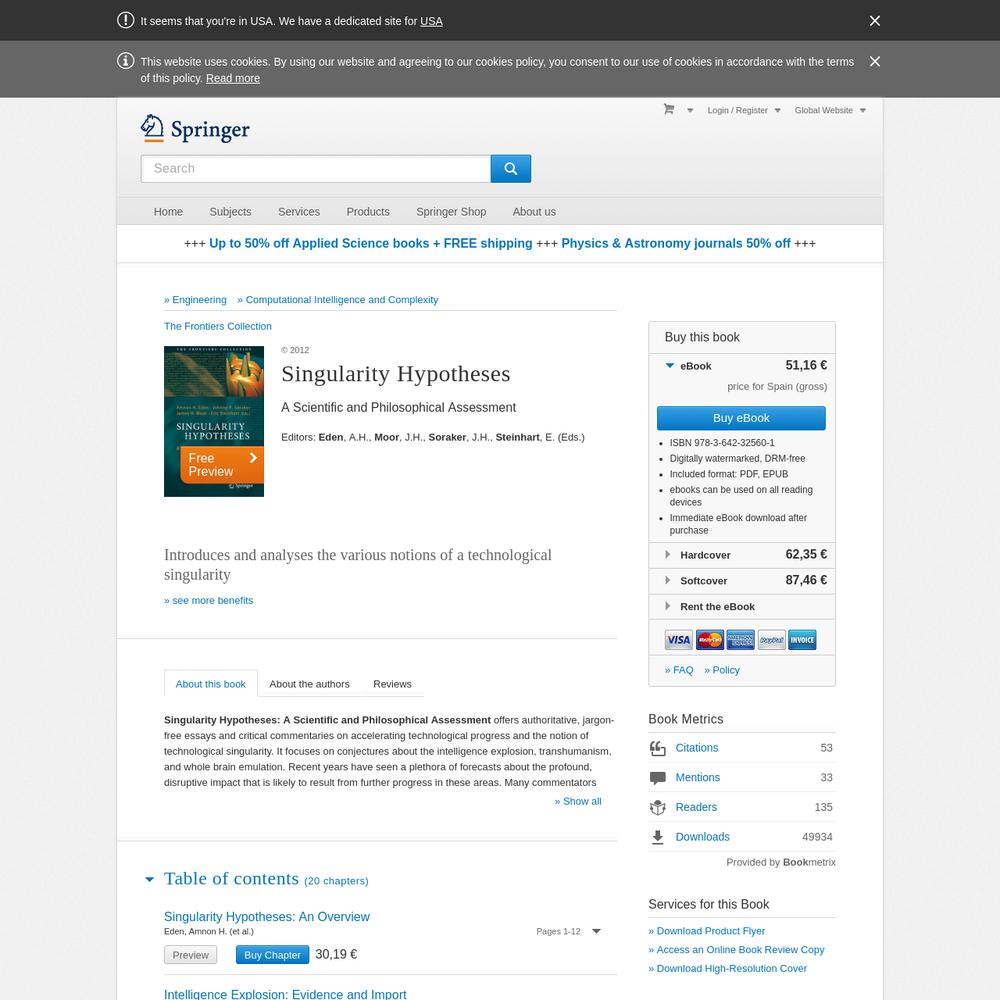1000x1000 pixels.
Task: Open the Mentions metric link
Action: click(698, 777)
